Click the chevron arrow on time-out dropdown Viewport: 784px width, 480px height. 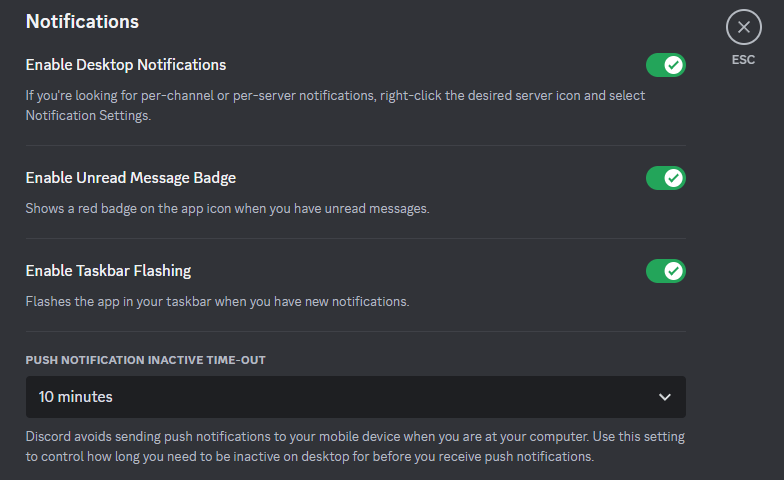[665, 397]
